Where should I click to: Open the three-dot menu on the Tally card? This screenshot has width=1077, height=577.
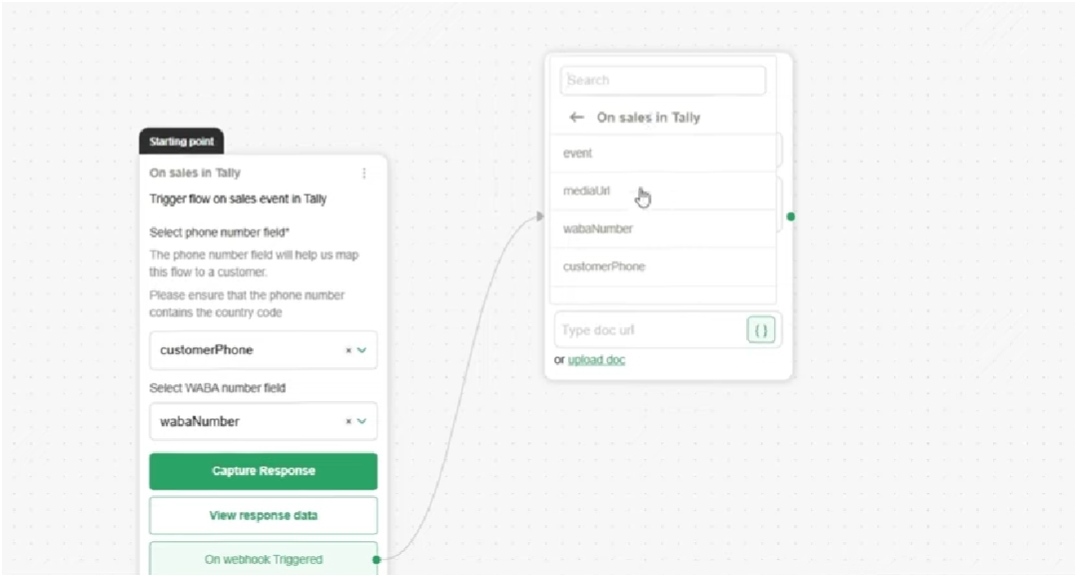364,173
